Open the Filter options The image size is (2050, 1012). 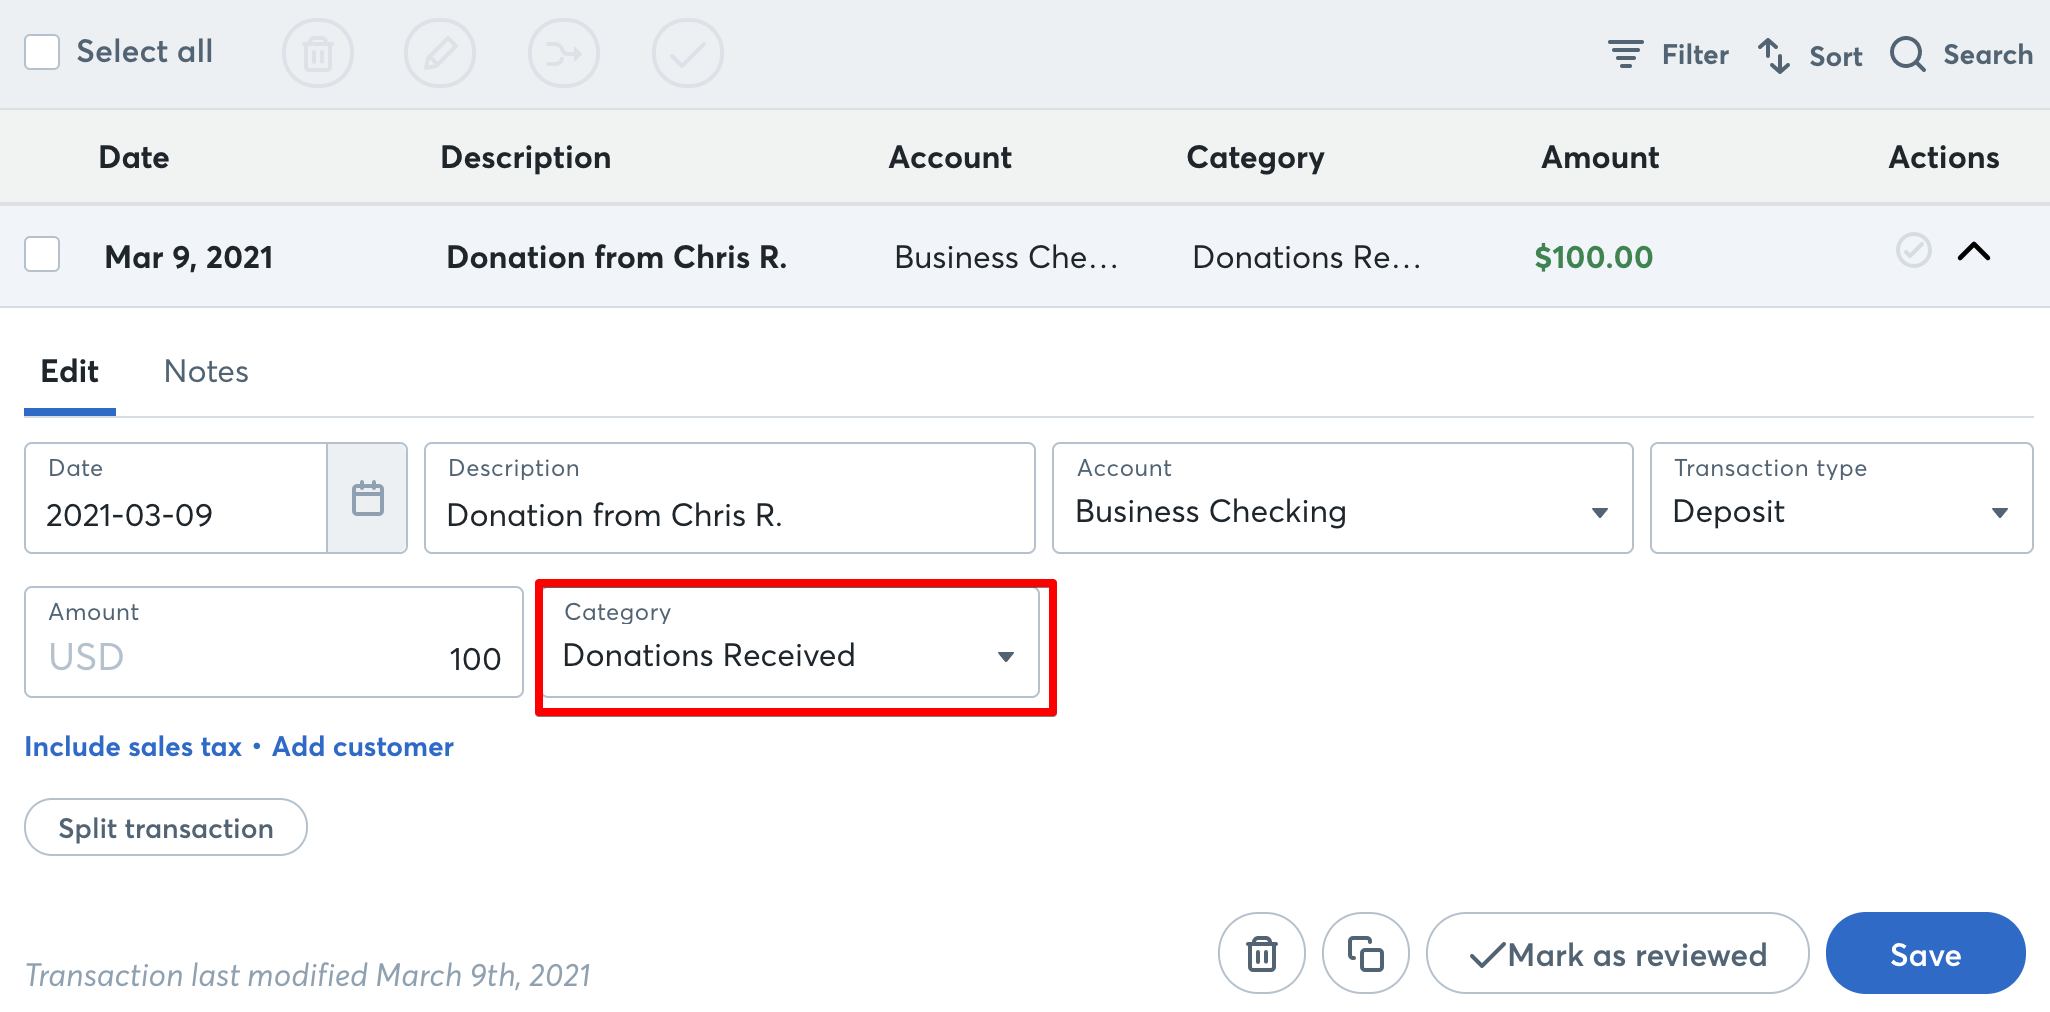pos(1667,55)
